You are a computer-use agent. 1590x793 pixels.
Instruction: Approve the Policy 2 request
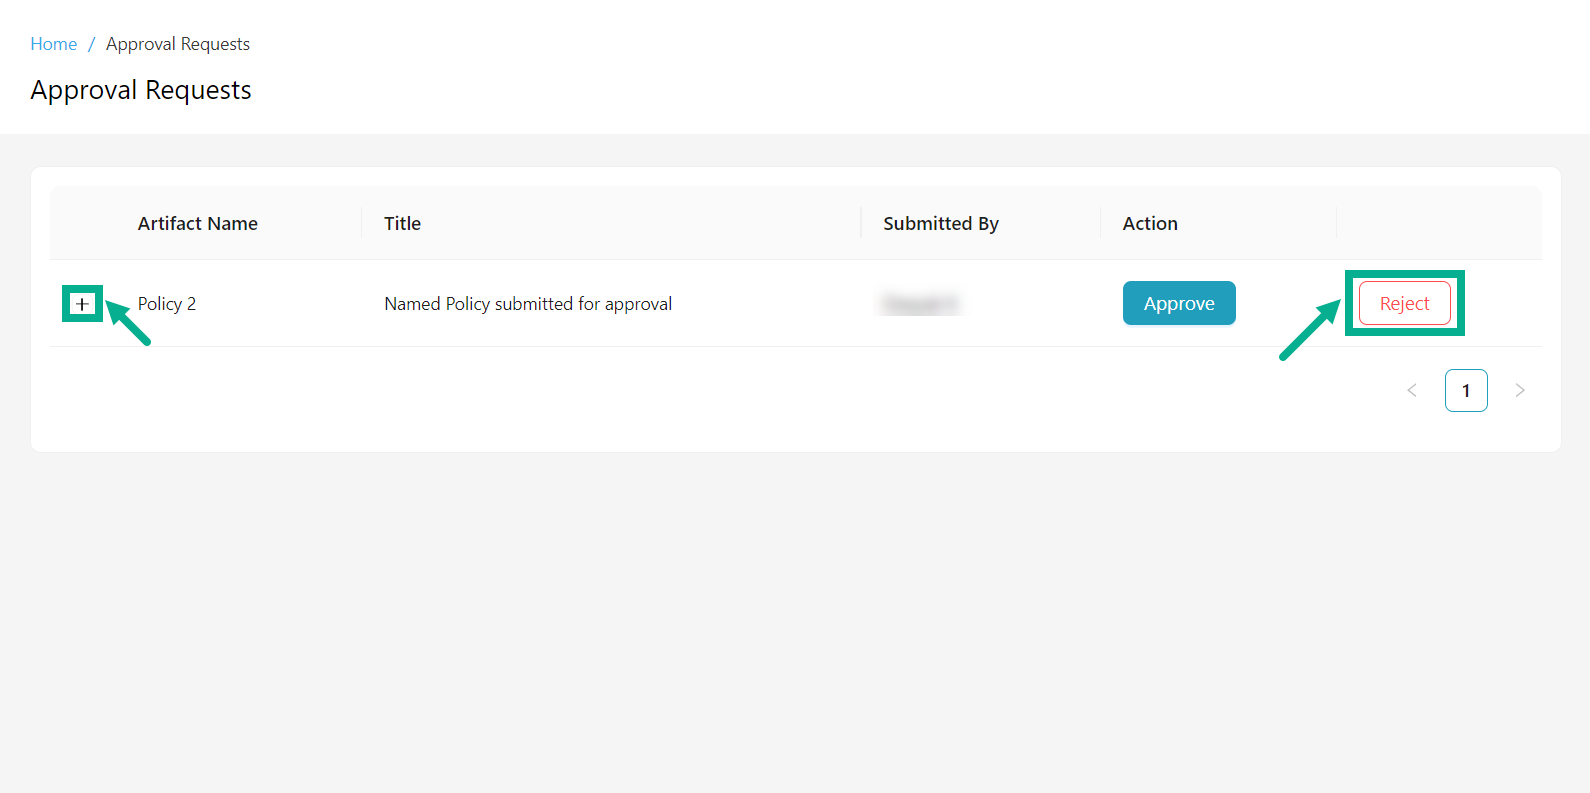[x=1179, y=303]
